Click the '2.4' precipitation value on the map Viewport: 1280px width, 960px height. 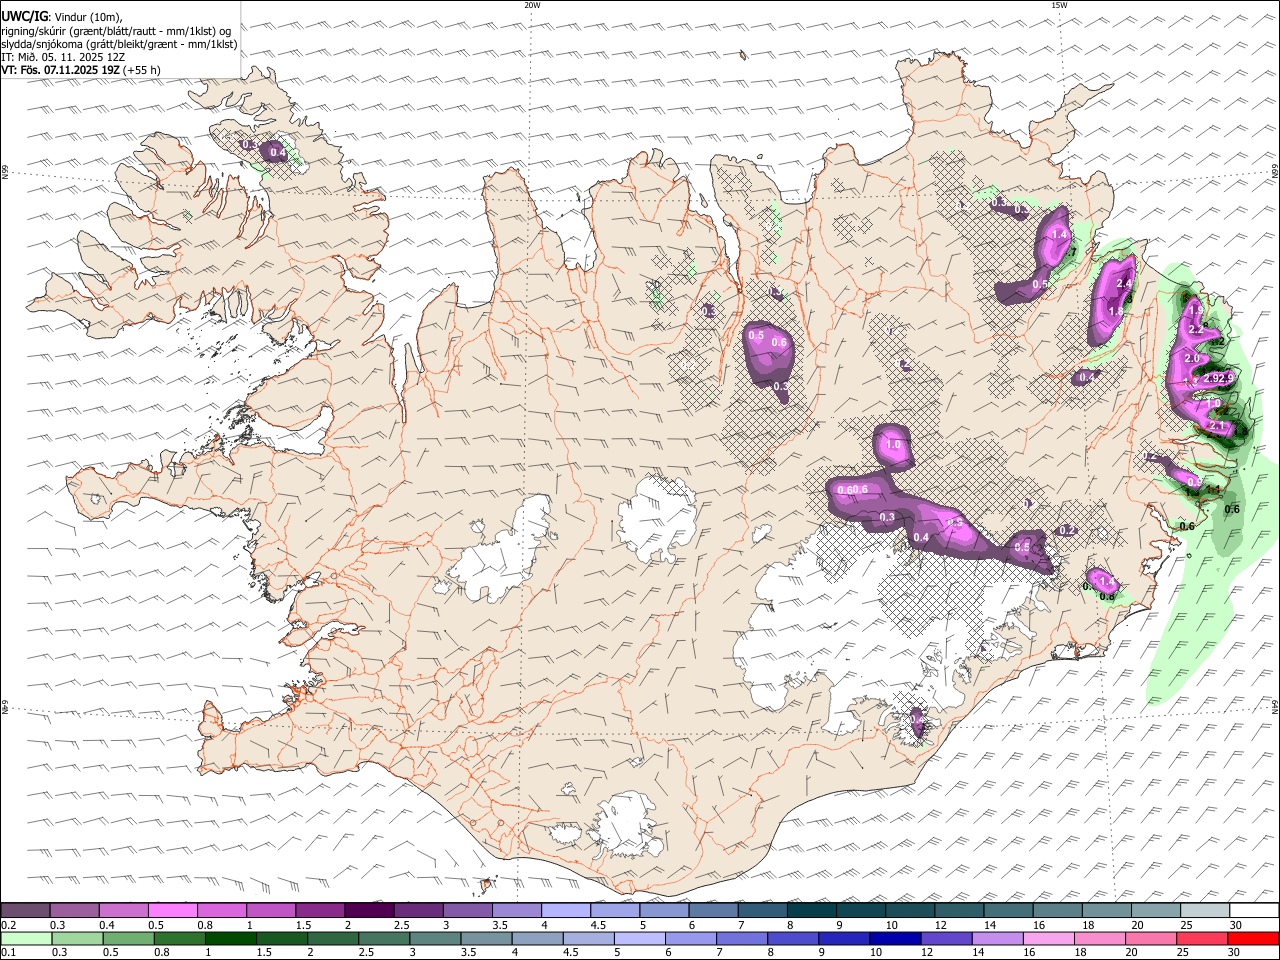(1123, 284)
